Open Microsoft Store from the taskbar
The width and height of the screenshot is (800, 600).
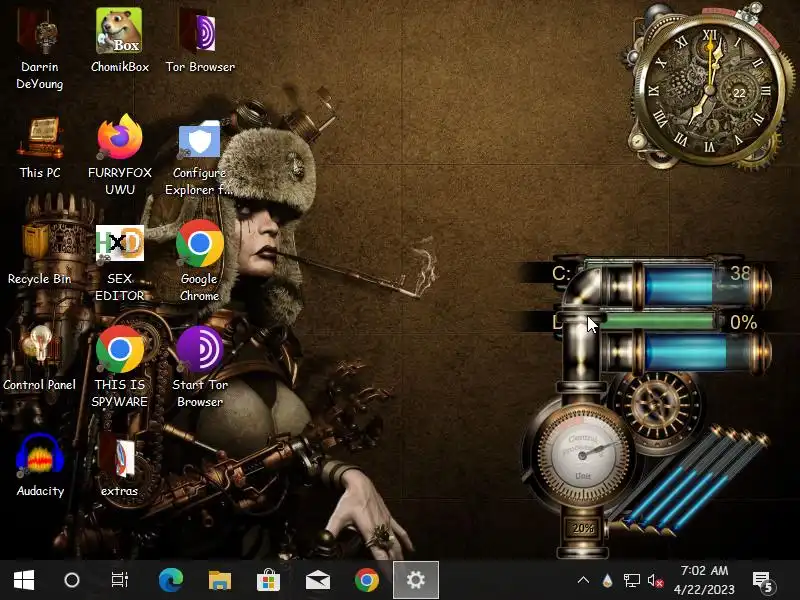[x=268, y=580]
